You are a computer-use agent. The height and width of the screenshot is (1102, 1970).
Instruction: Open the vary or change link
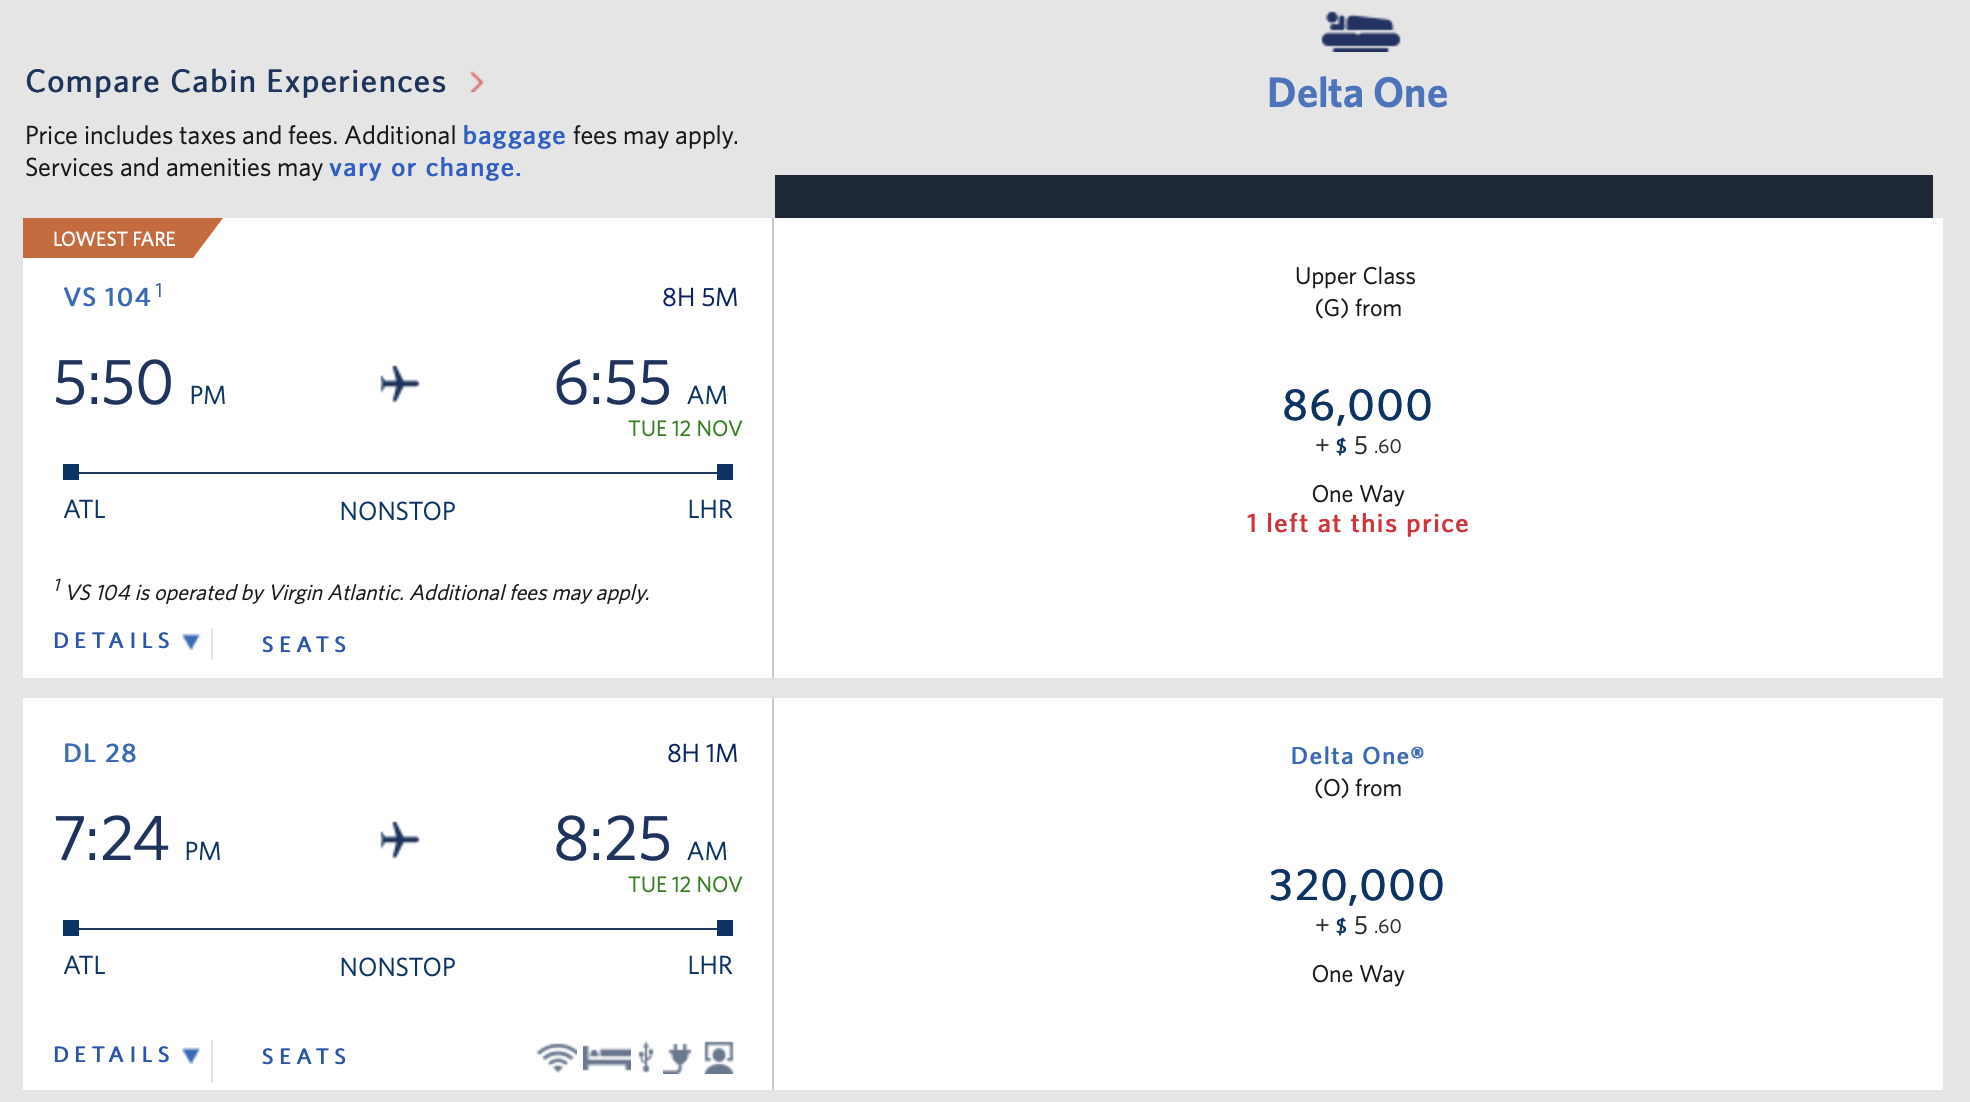[x=425, y=168]
